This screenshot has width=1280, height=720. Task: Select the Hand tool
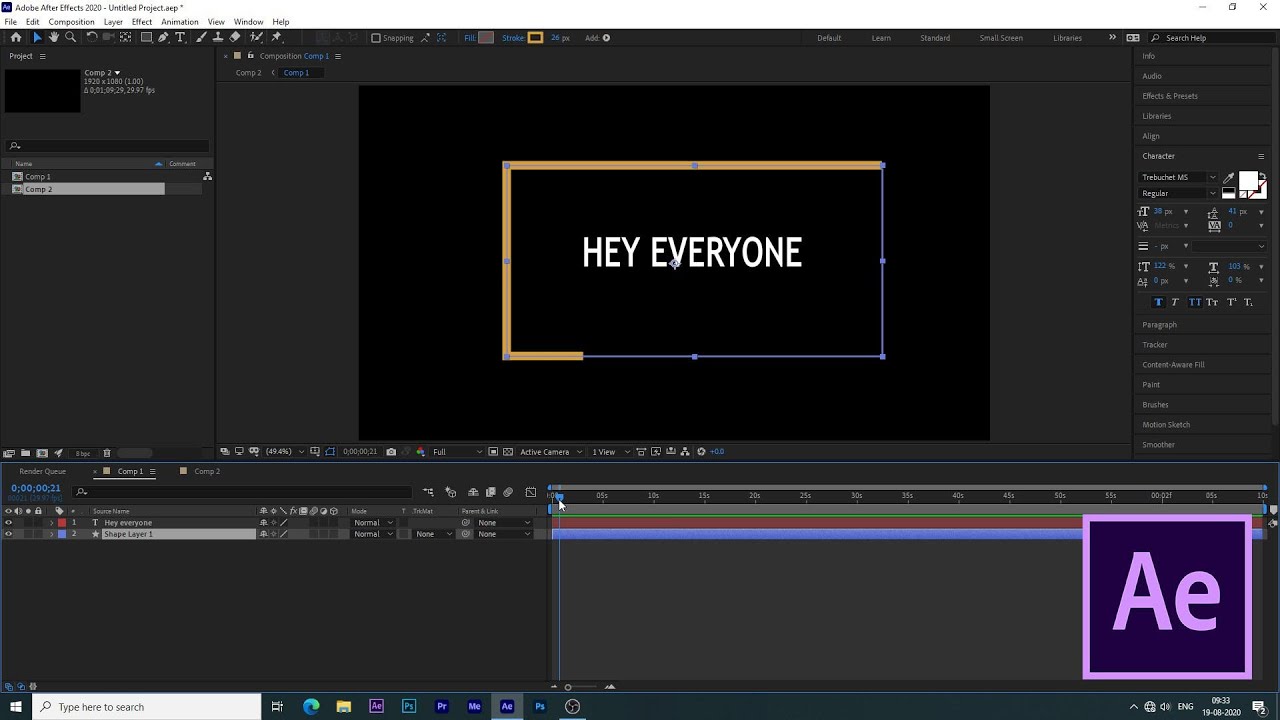pyautogui.click(x=54, y=38)
